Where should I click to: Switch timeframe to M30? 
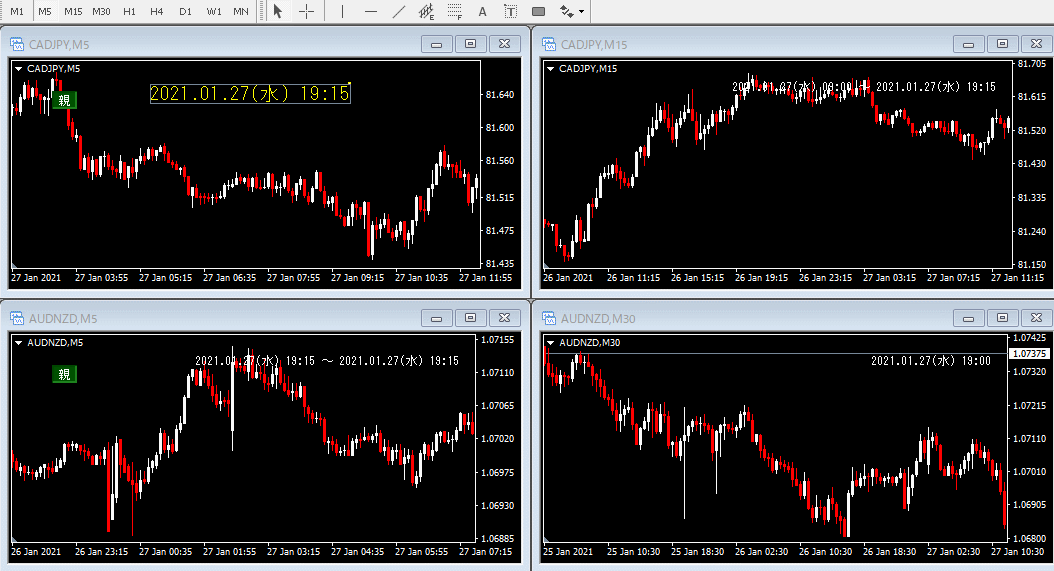pyautogui.click(x=101, y=11)
